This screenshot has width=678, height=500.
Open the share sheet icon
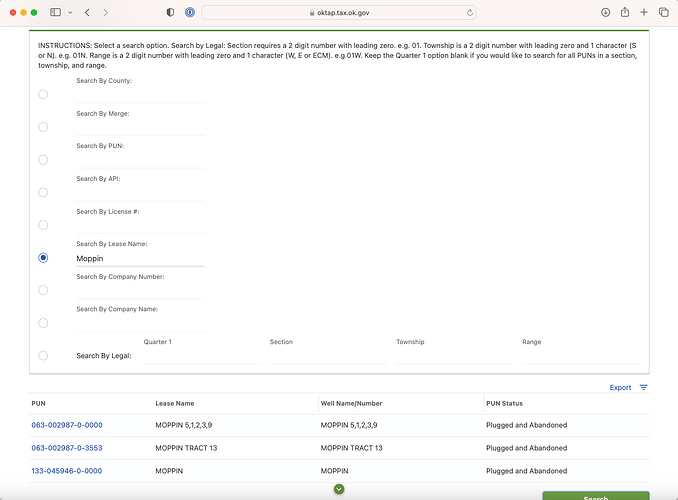[625, 12]
